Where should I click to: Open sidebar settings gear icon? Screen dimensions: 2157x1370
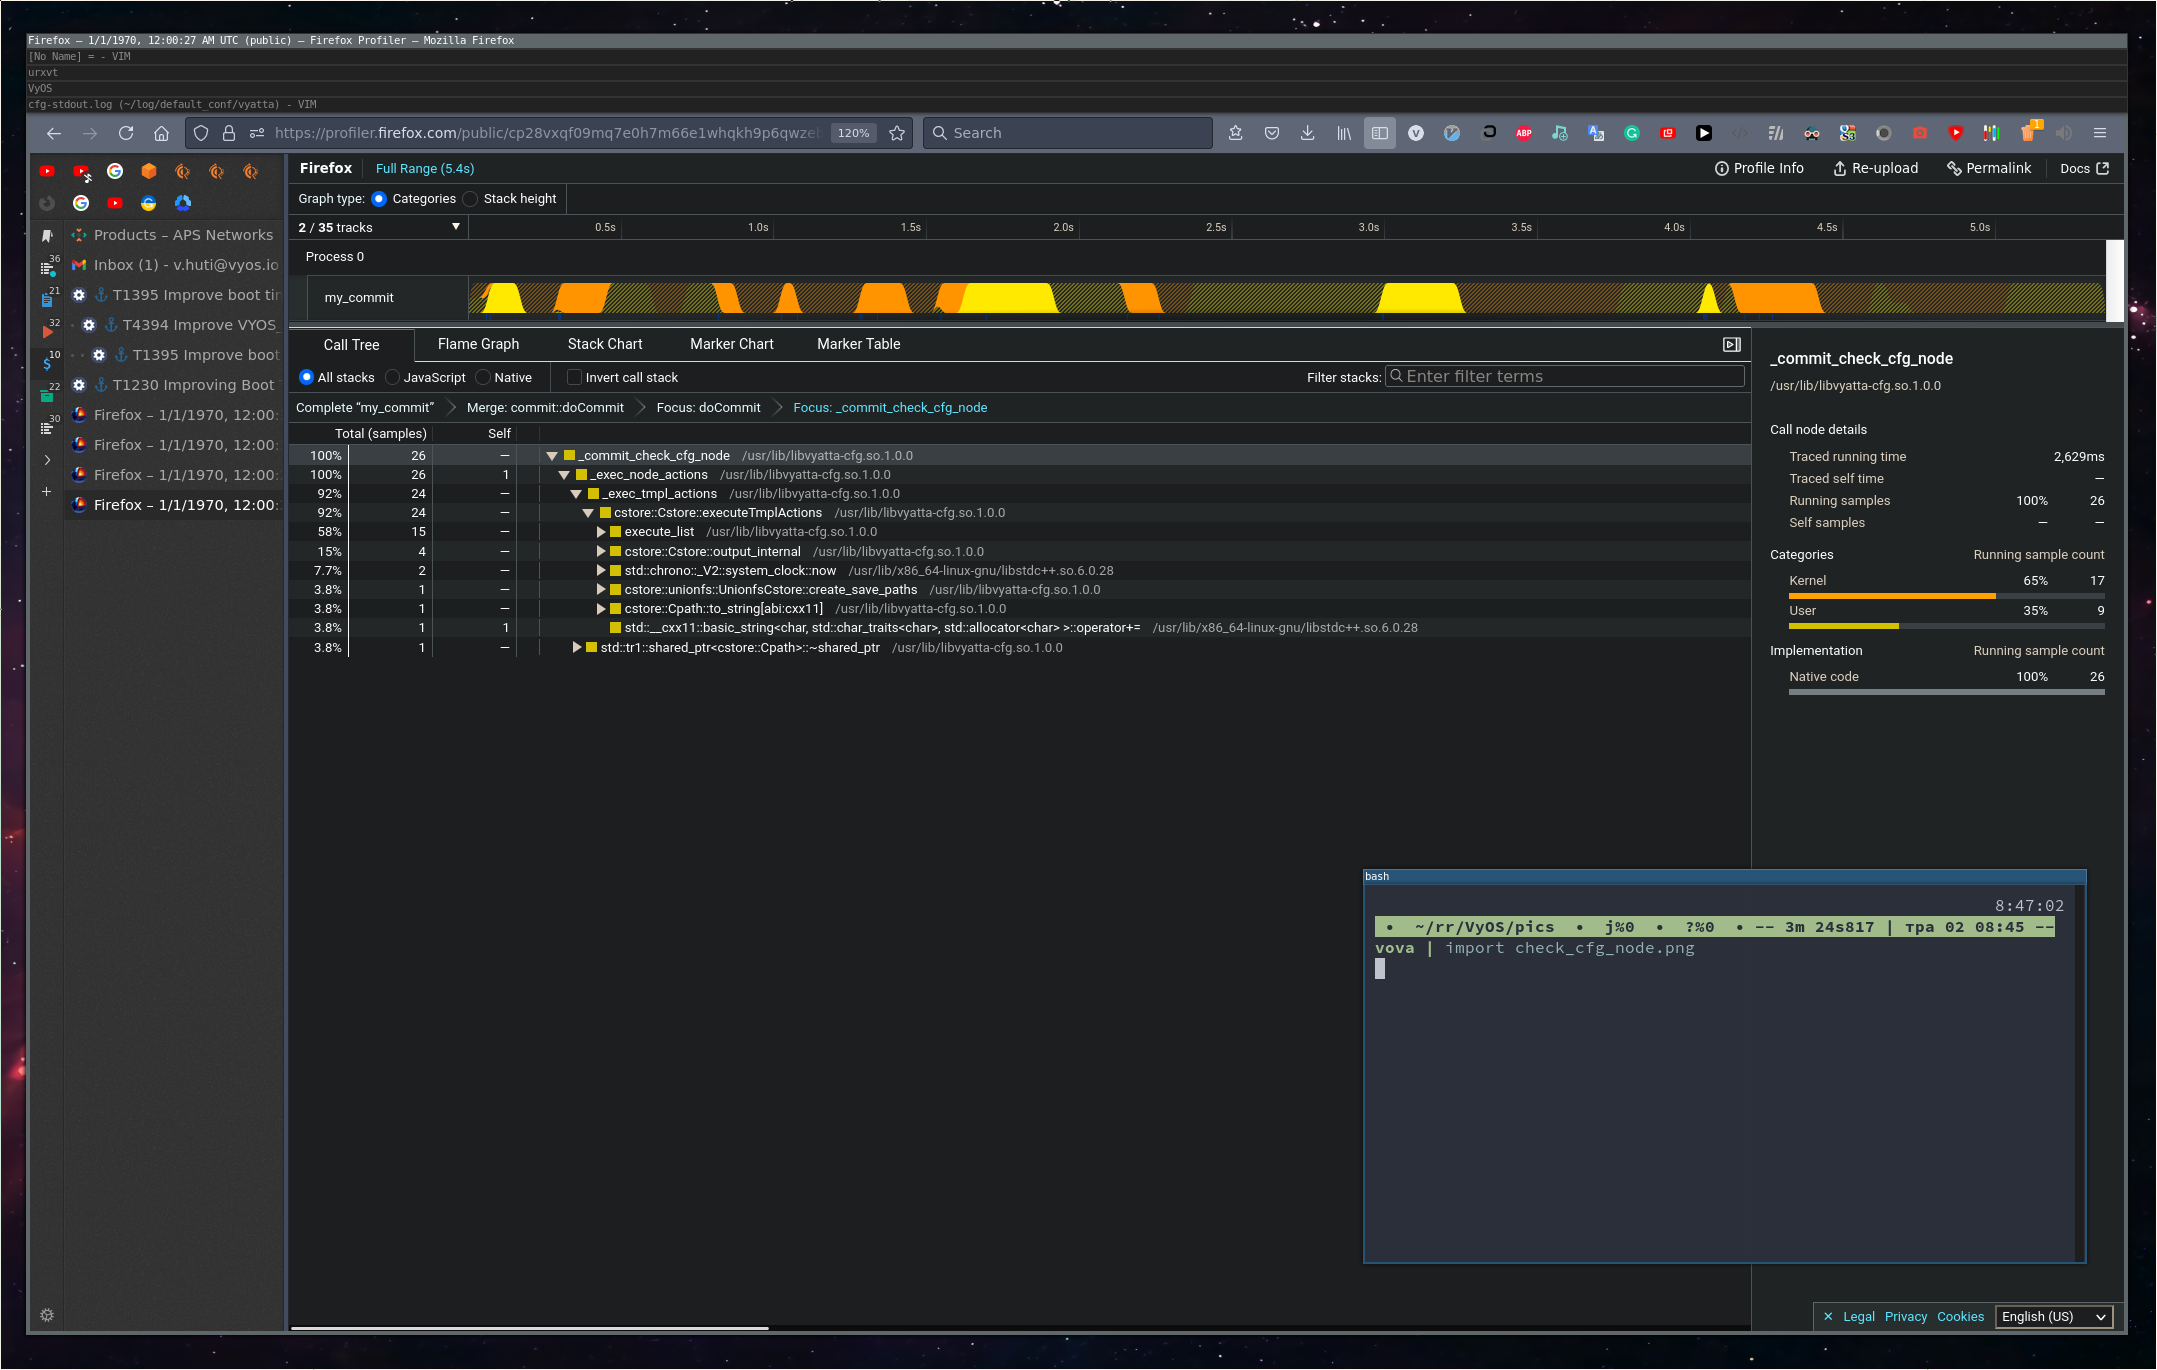click(x=47, y=1315)
